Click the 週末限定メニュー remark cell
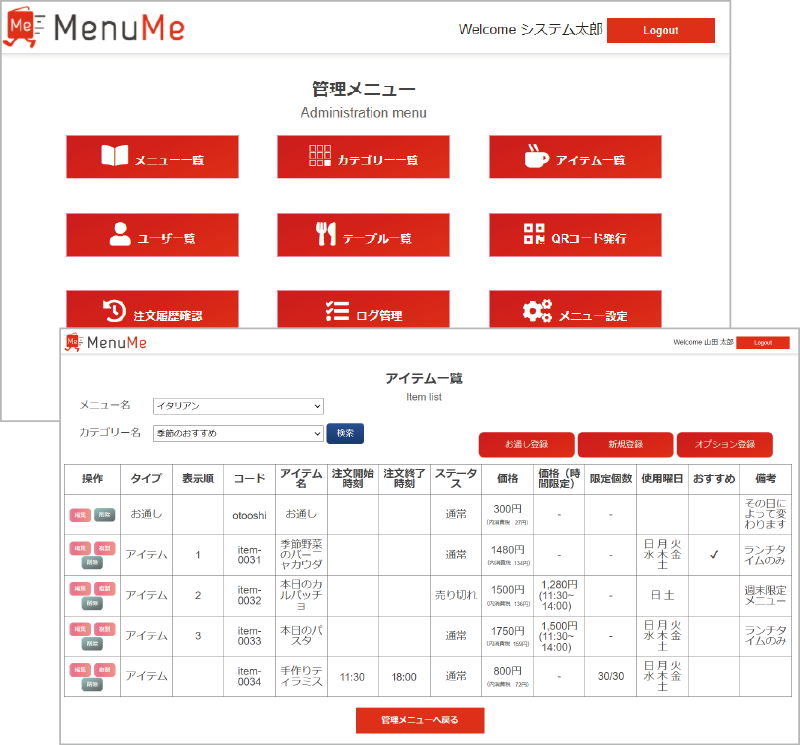The image size is (800, 745). pos(765,595)
